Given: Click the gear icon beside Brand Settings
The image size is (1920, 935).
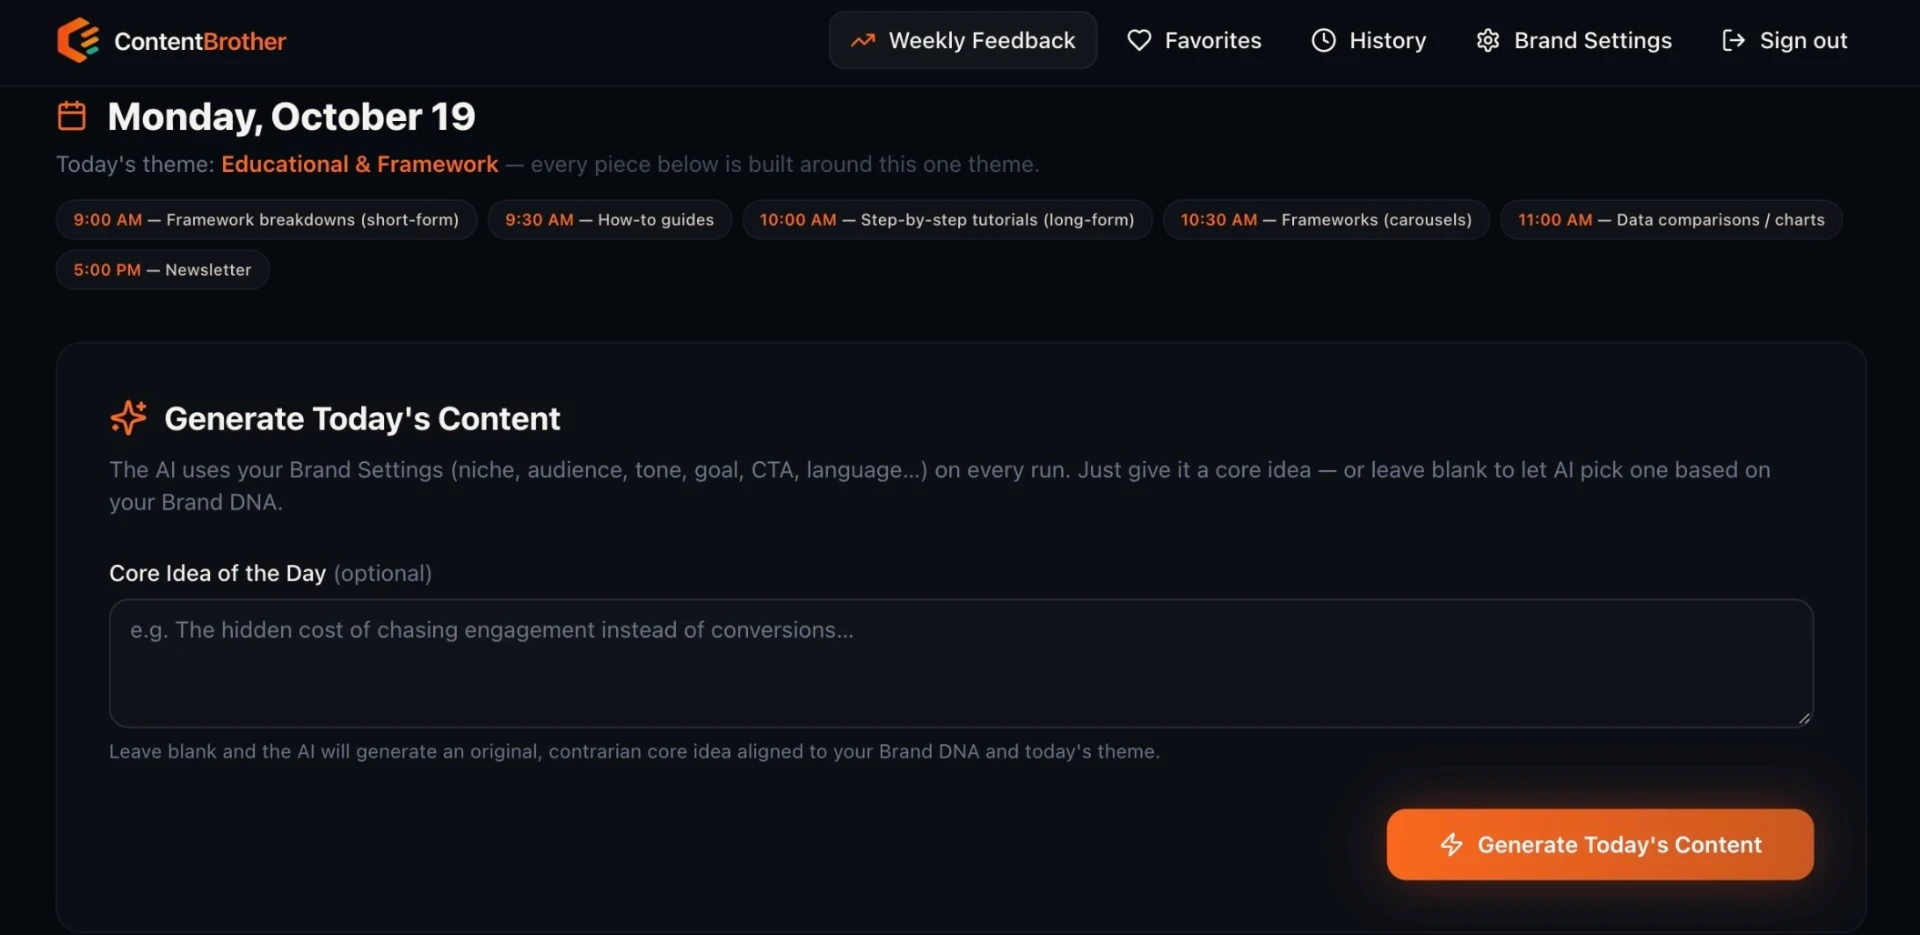Looking at the screenshot, I should [1488, 40].
